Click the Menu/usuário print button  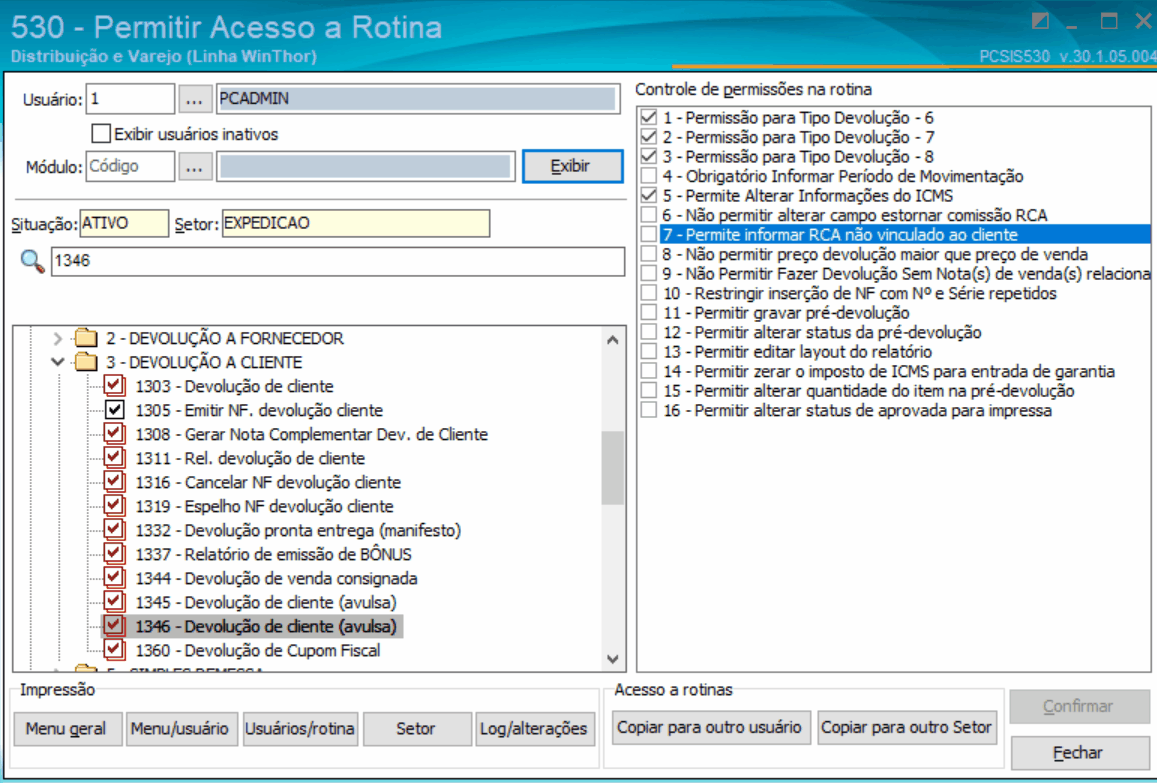182,728
